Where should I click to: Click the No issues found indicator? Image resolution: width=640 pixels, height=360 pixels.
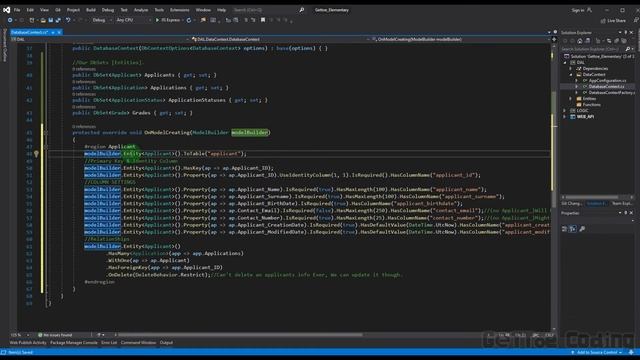coord(55,335)
